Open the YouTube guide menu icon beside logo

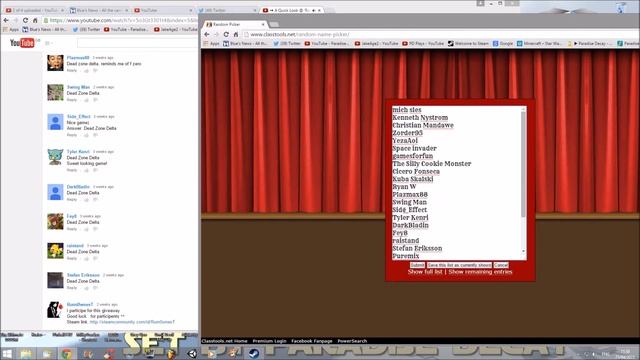(48, 43)
